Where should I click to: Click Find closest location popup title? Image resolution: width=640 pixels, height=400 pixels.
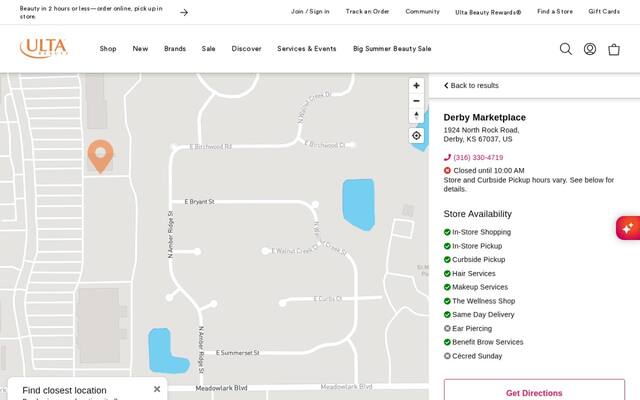[64, 390]
